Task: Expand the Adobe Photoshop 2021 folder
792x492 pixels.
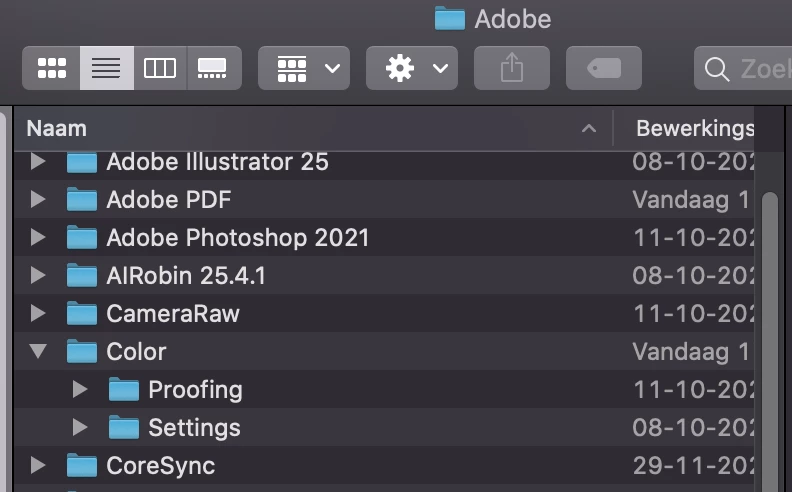Action: 39,237
